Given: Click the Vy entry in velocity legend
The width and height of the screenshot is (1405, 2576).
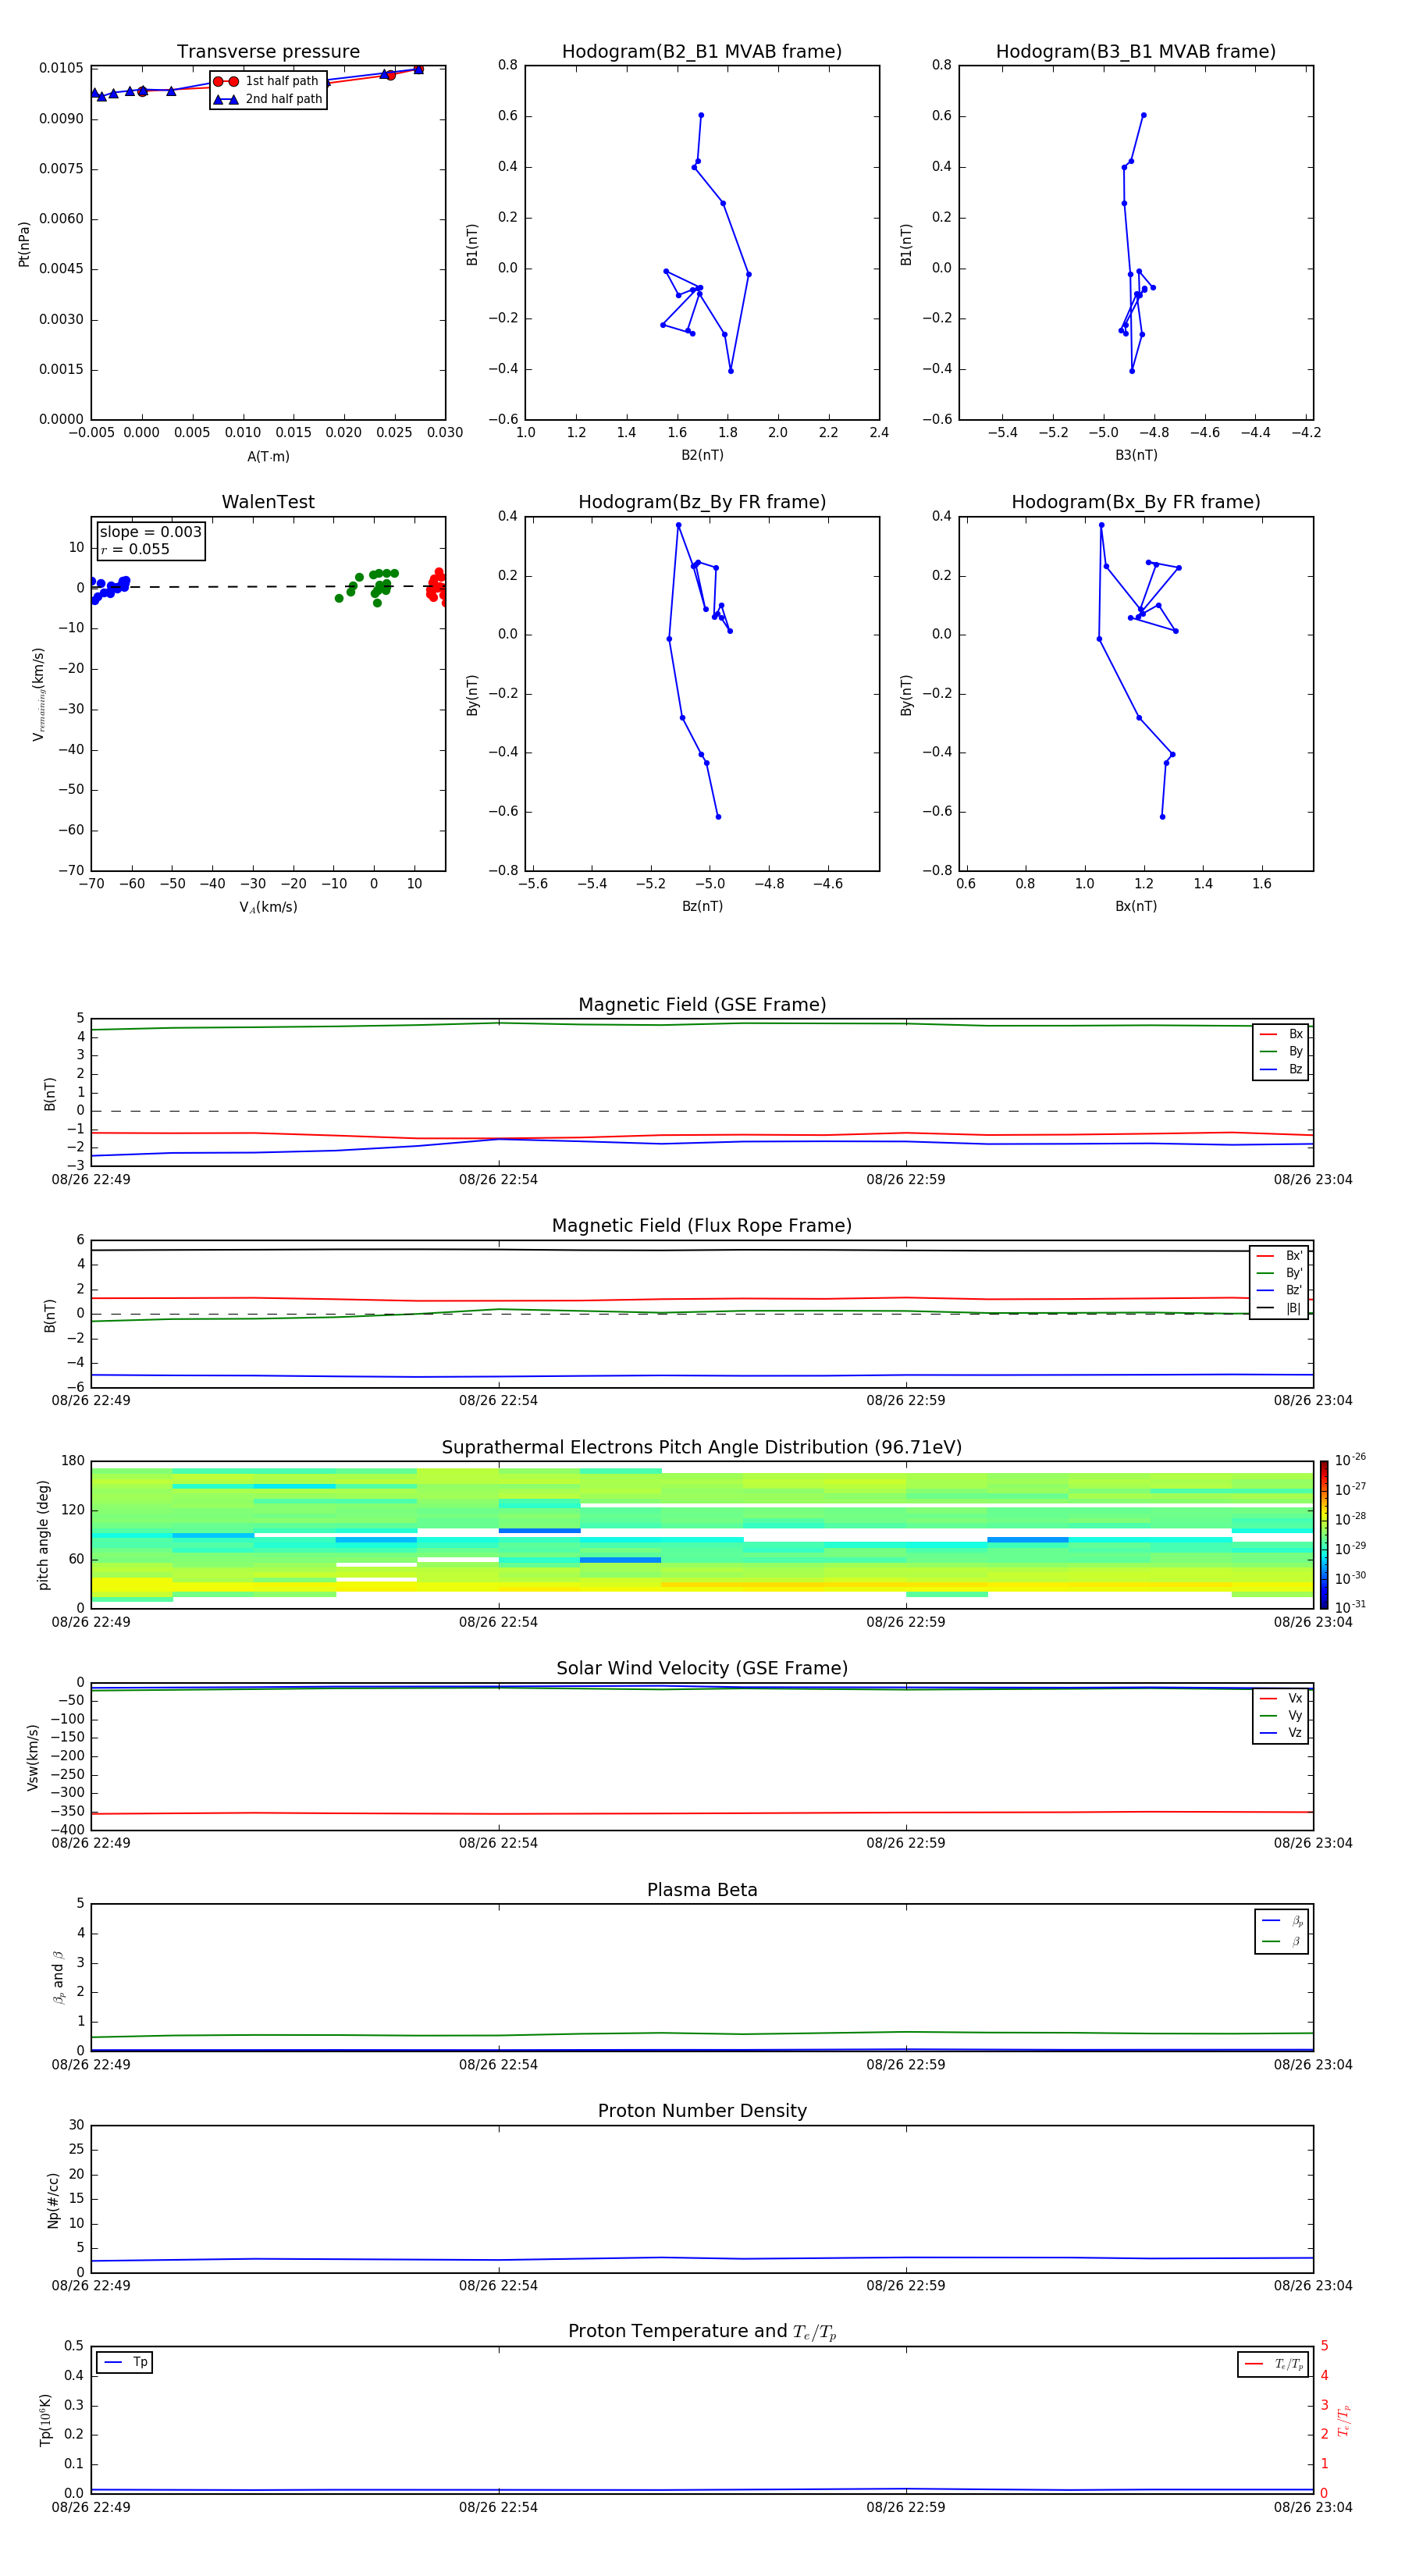Looking at the screenshot, I should click(1281, 1715).
